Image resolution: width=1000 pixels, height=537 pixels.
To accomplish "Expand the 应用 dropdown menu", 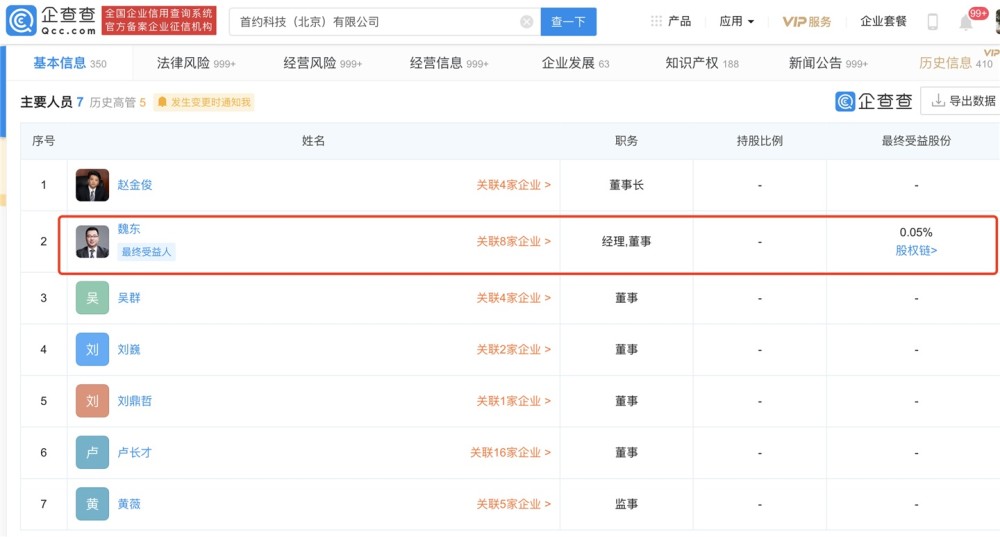I will (x=737, y=21).
